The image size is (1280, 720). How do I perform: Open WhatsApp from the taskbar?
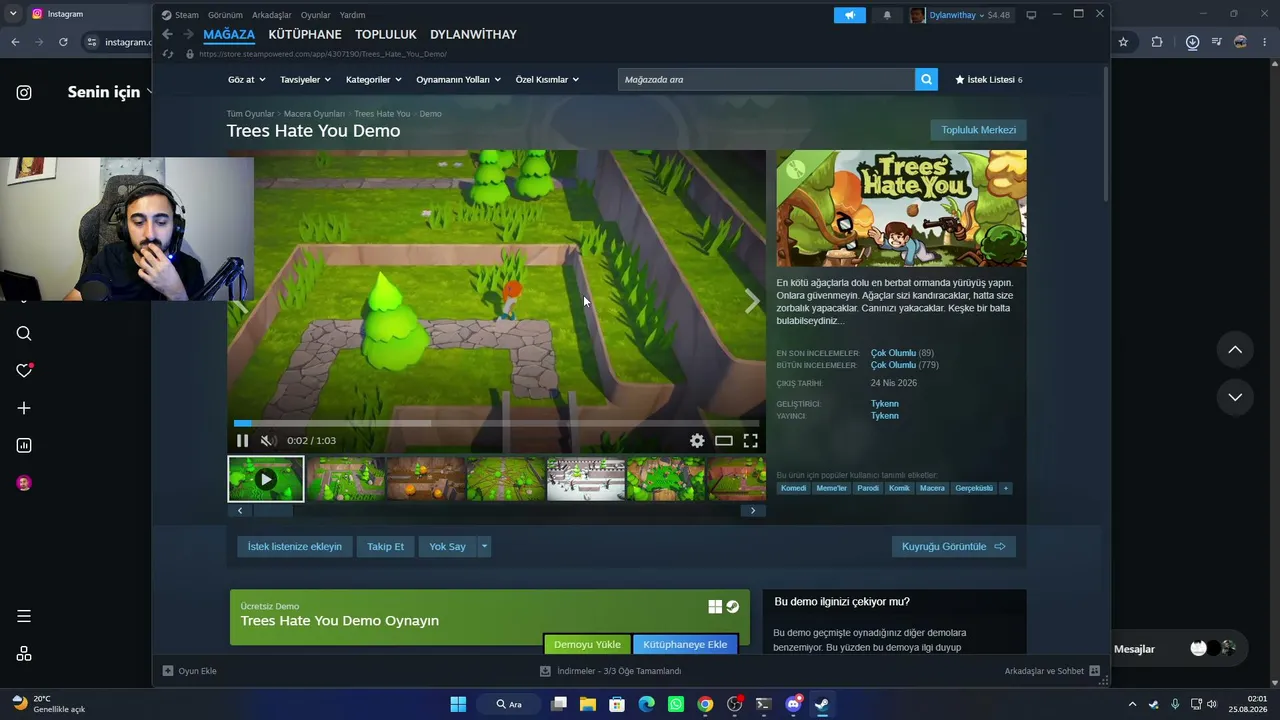click(x=676, y=704)
